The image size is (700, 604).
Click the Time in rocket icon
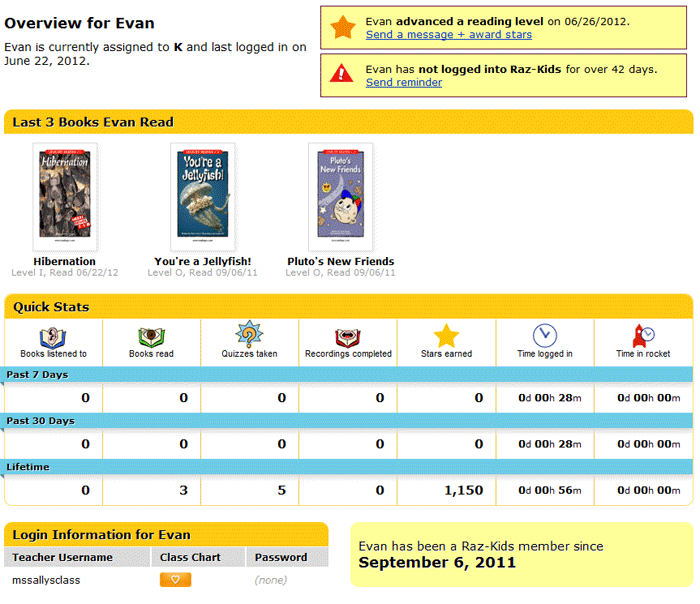click(x=643, y=336)
